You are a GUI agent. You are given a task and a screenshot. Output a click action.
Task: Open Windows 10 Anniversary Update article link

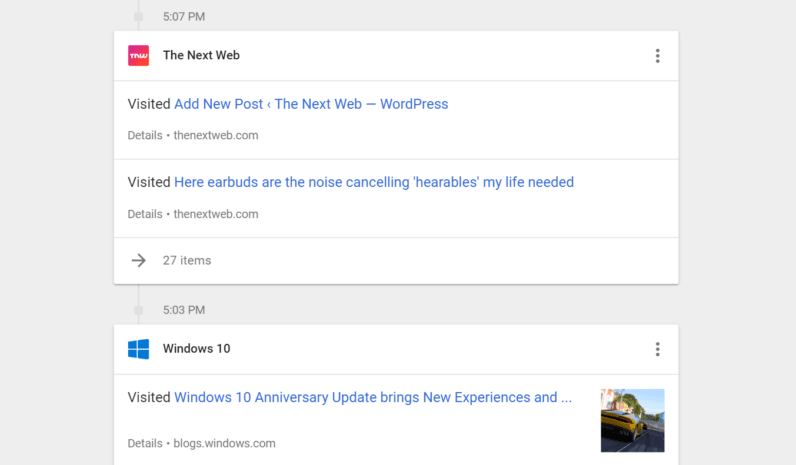click(373, 397)
